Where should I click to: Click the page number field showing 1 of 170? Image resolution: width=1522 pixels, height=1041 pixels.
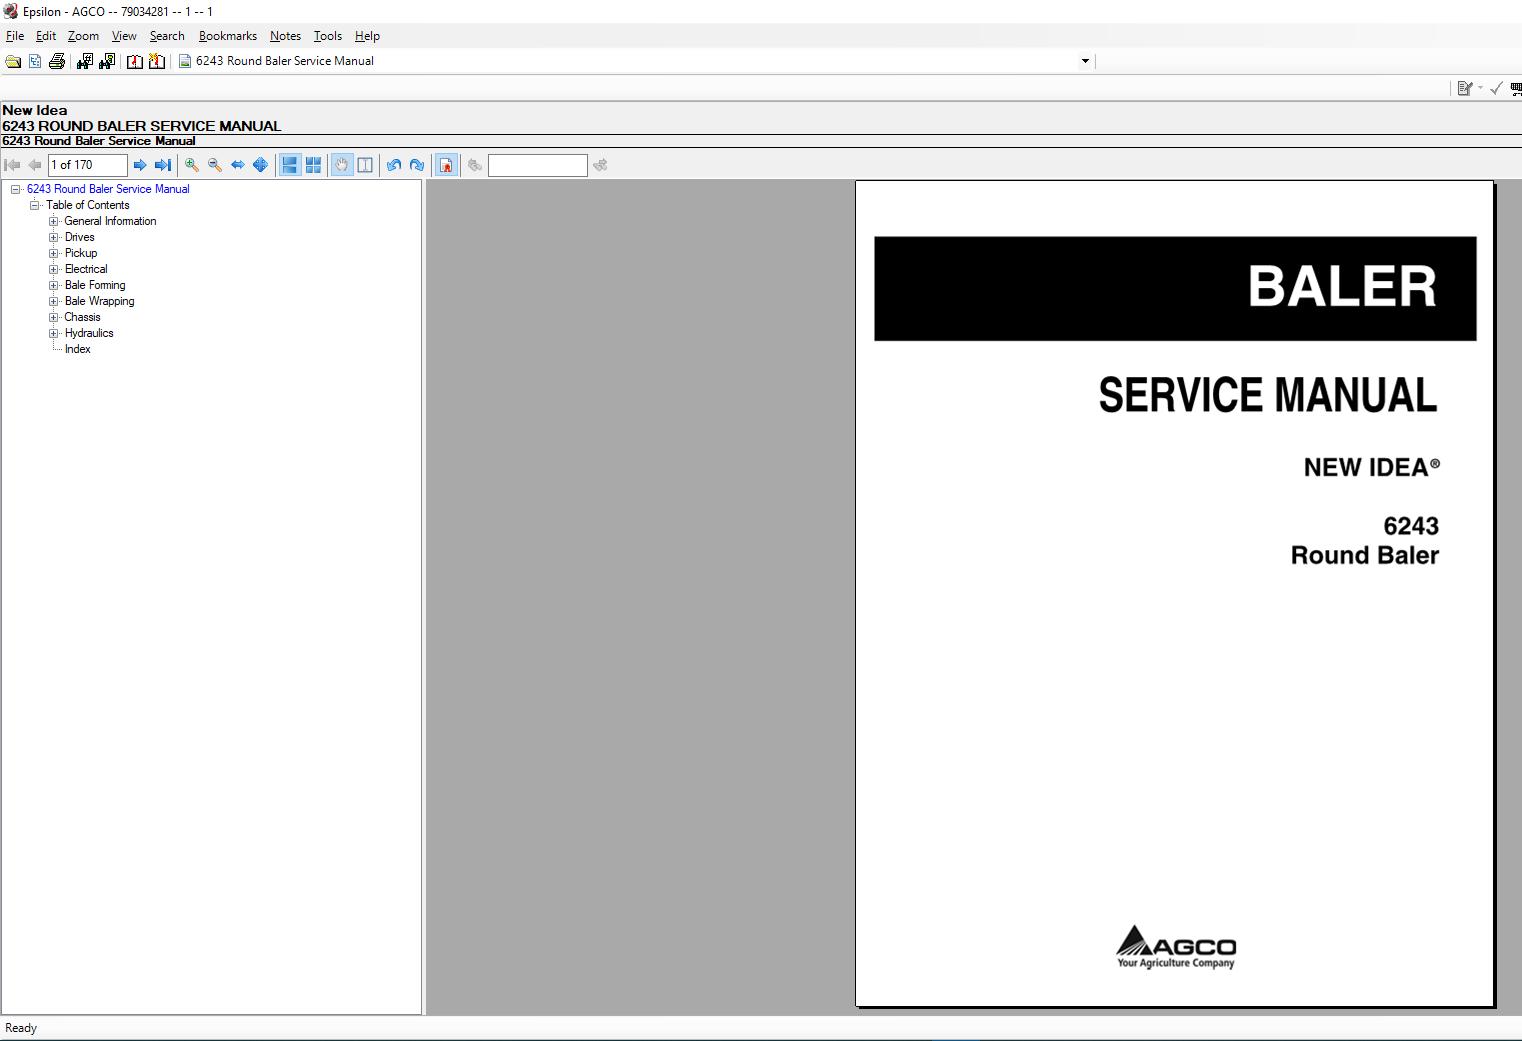[88, 165]
